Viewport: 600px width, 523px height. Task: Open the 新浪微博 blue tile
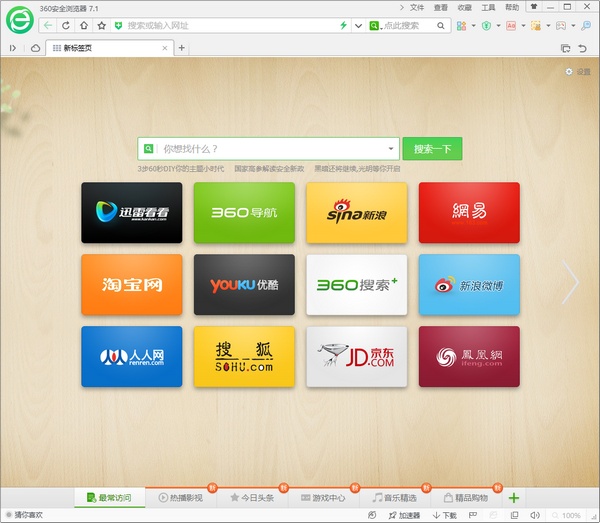(x=469, y=285)
